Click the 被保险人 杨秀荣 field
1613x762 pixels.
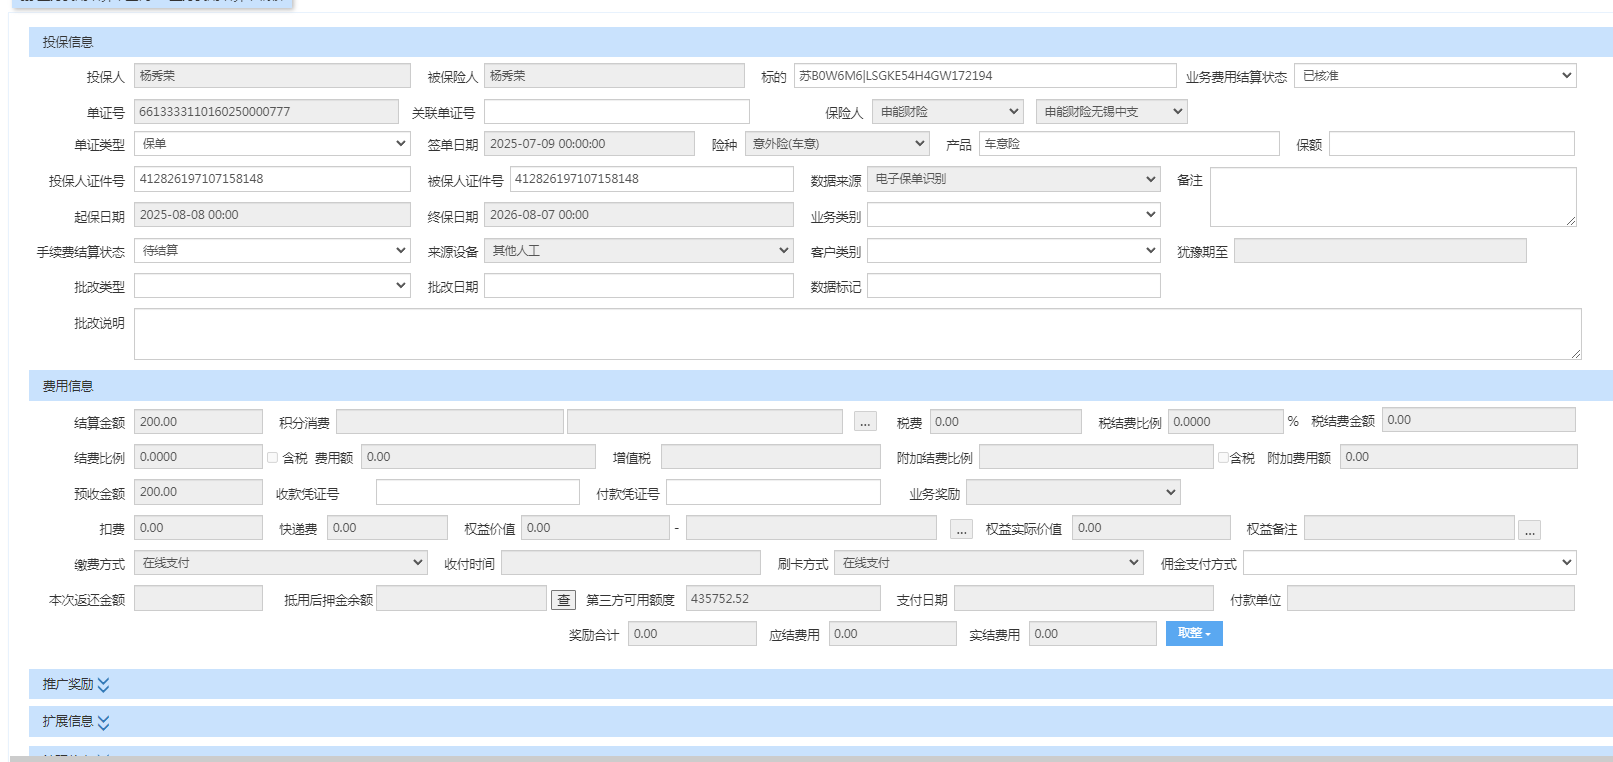[x=614, y=76]
